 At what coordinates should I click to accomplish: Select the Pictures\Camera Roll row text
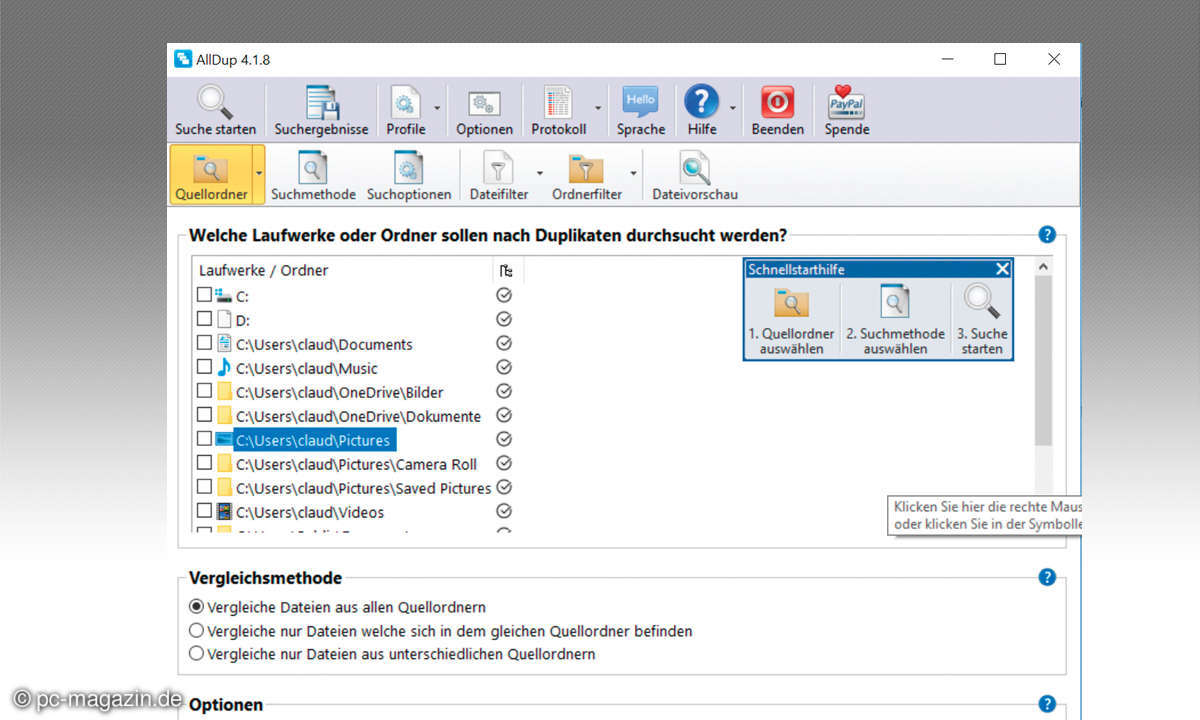coord(356,464)
